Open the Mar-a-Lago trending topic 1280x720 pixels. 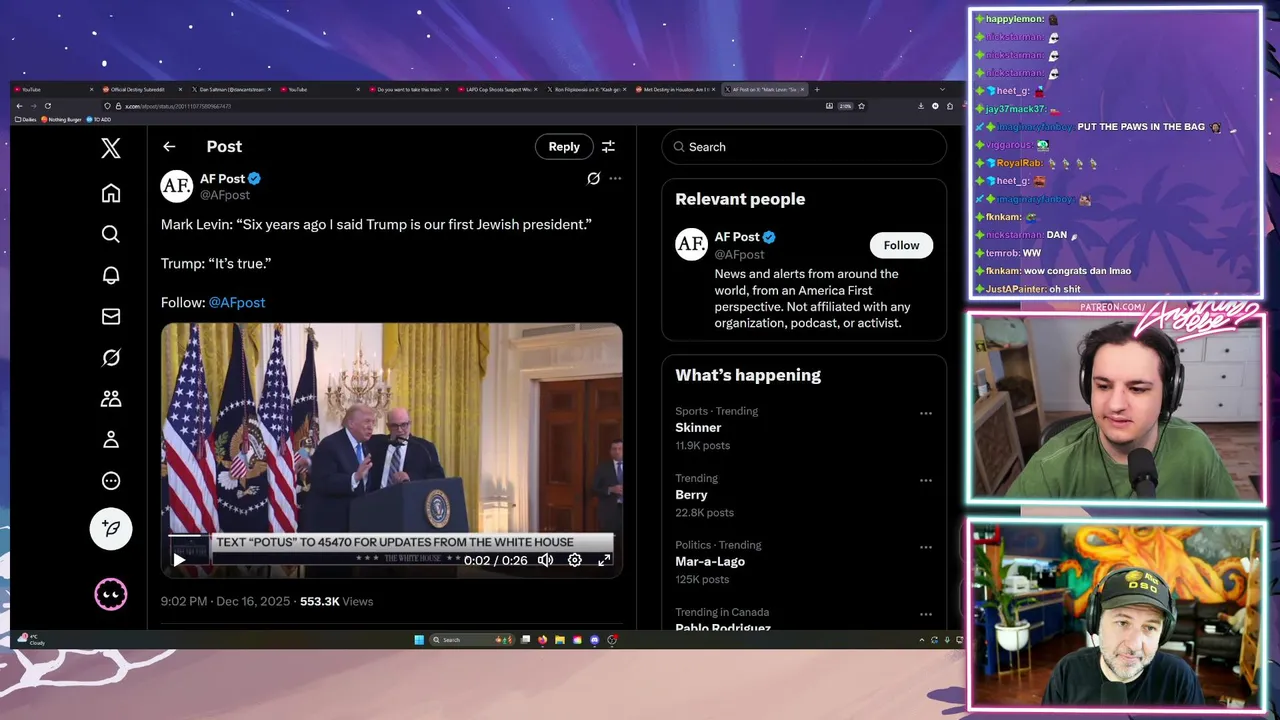pos(710,561)
